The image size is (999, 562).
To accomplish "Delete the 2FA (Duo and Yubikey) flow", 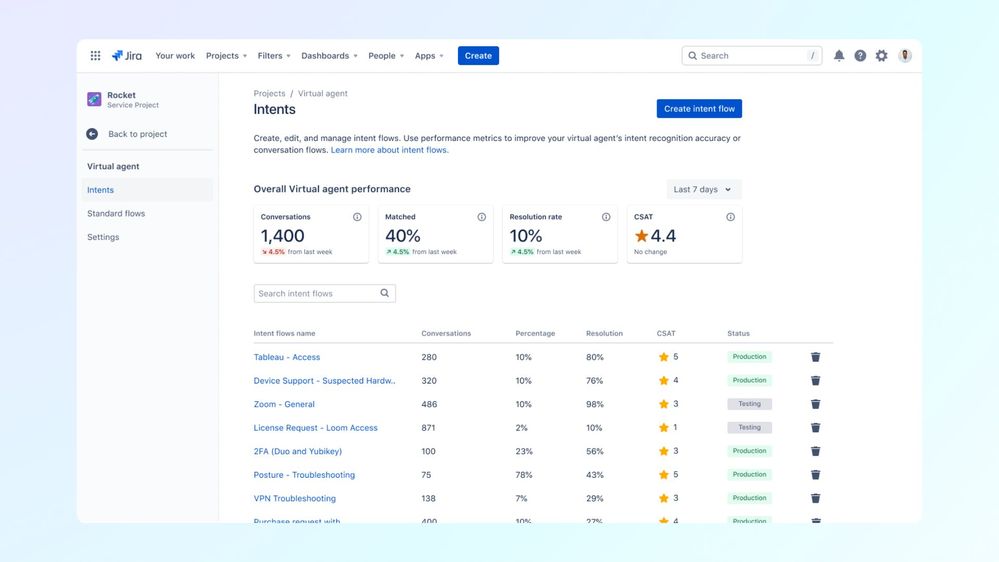I will (816, 451).
